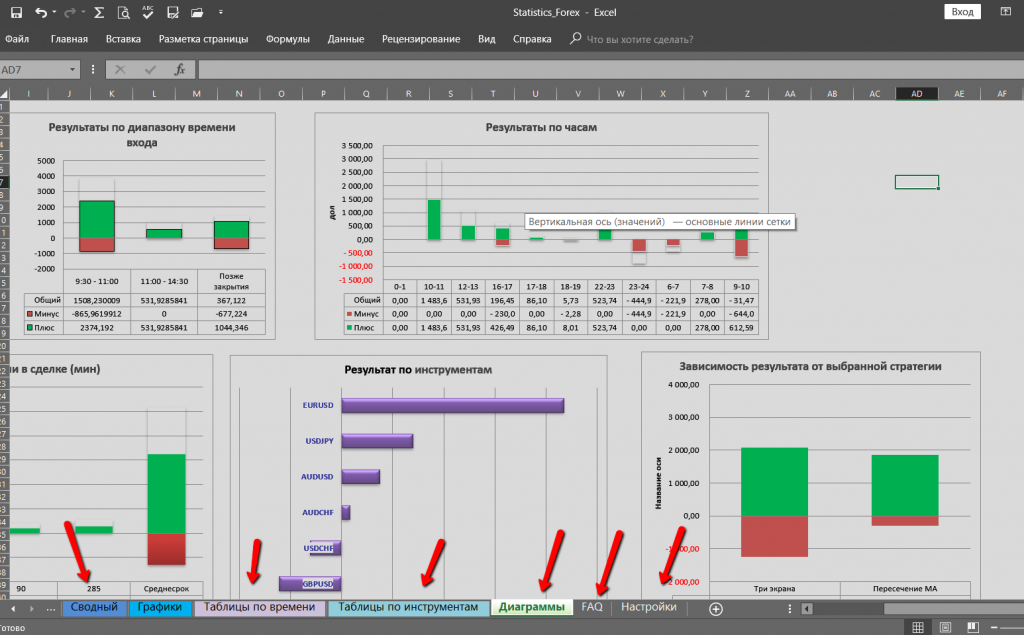Expand the Undo history dropdown arrow
Viewport: 1024px width, 635px height.
[x=55, y=13]
